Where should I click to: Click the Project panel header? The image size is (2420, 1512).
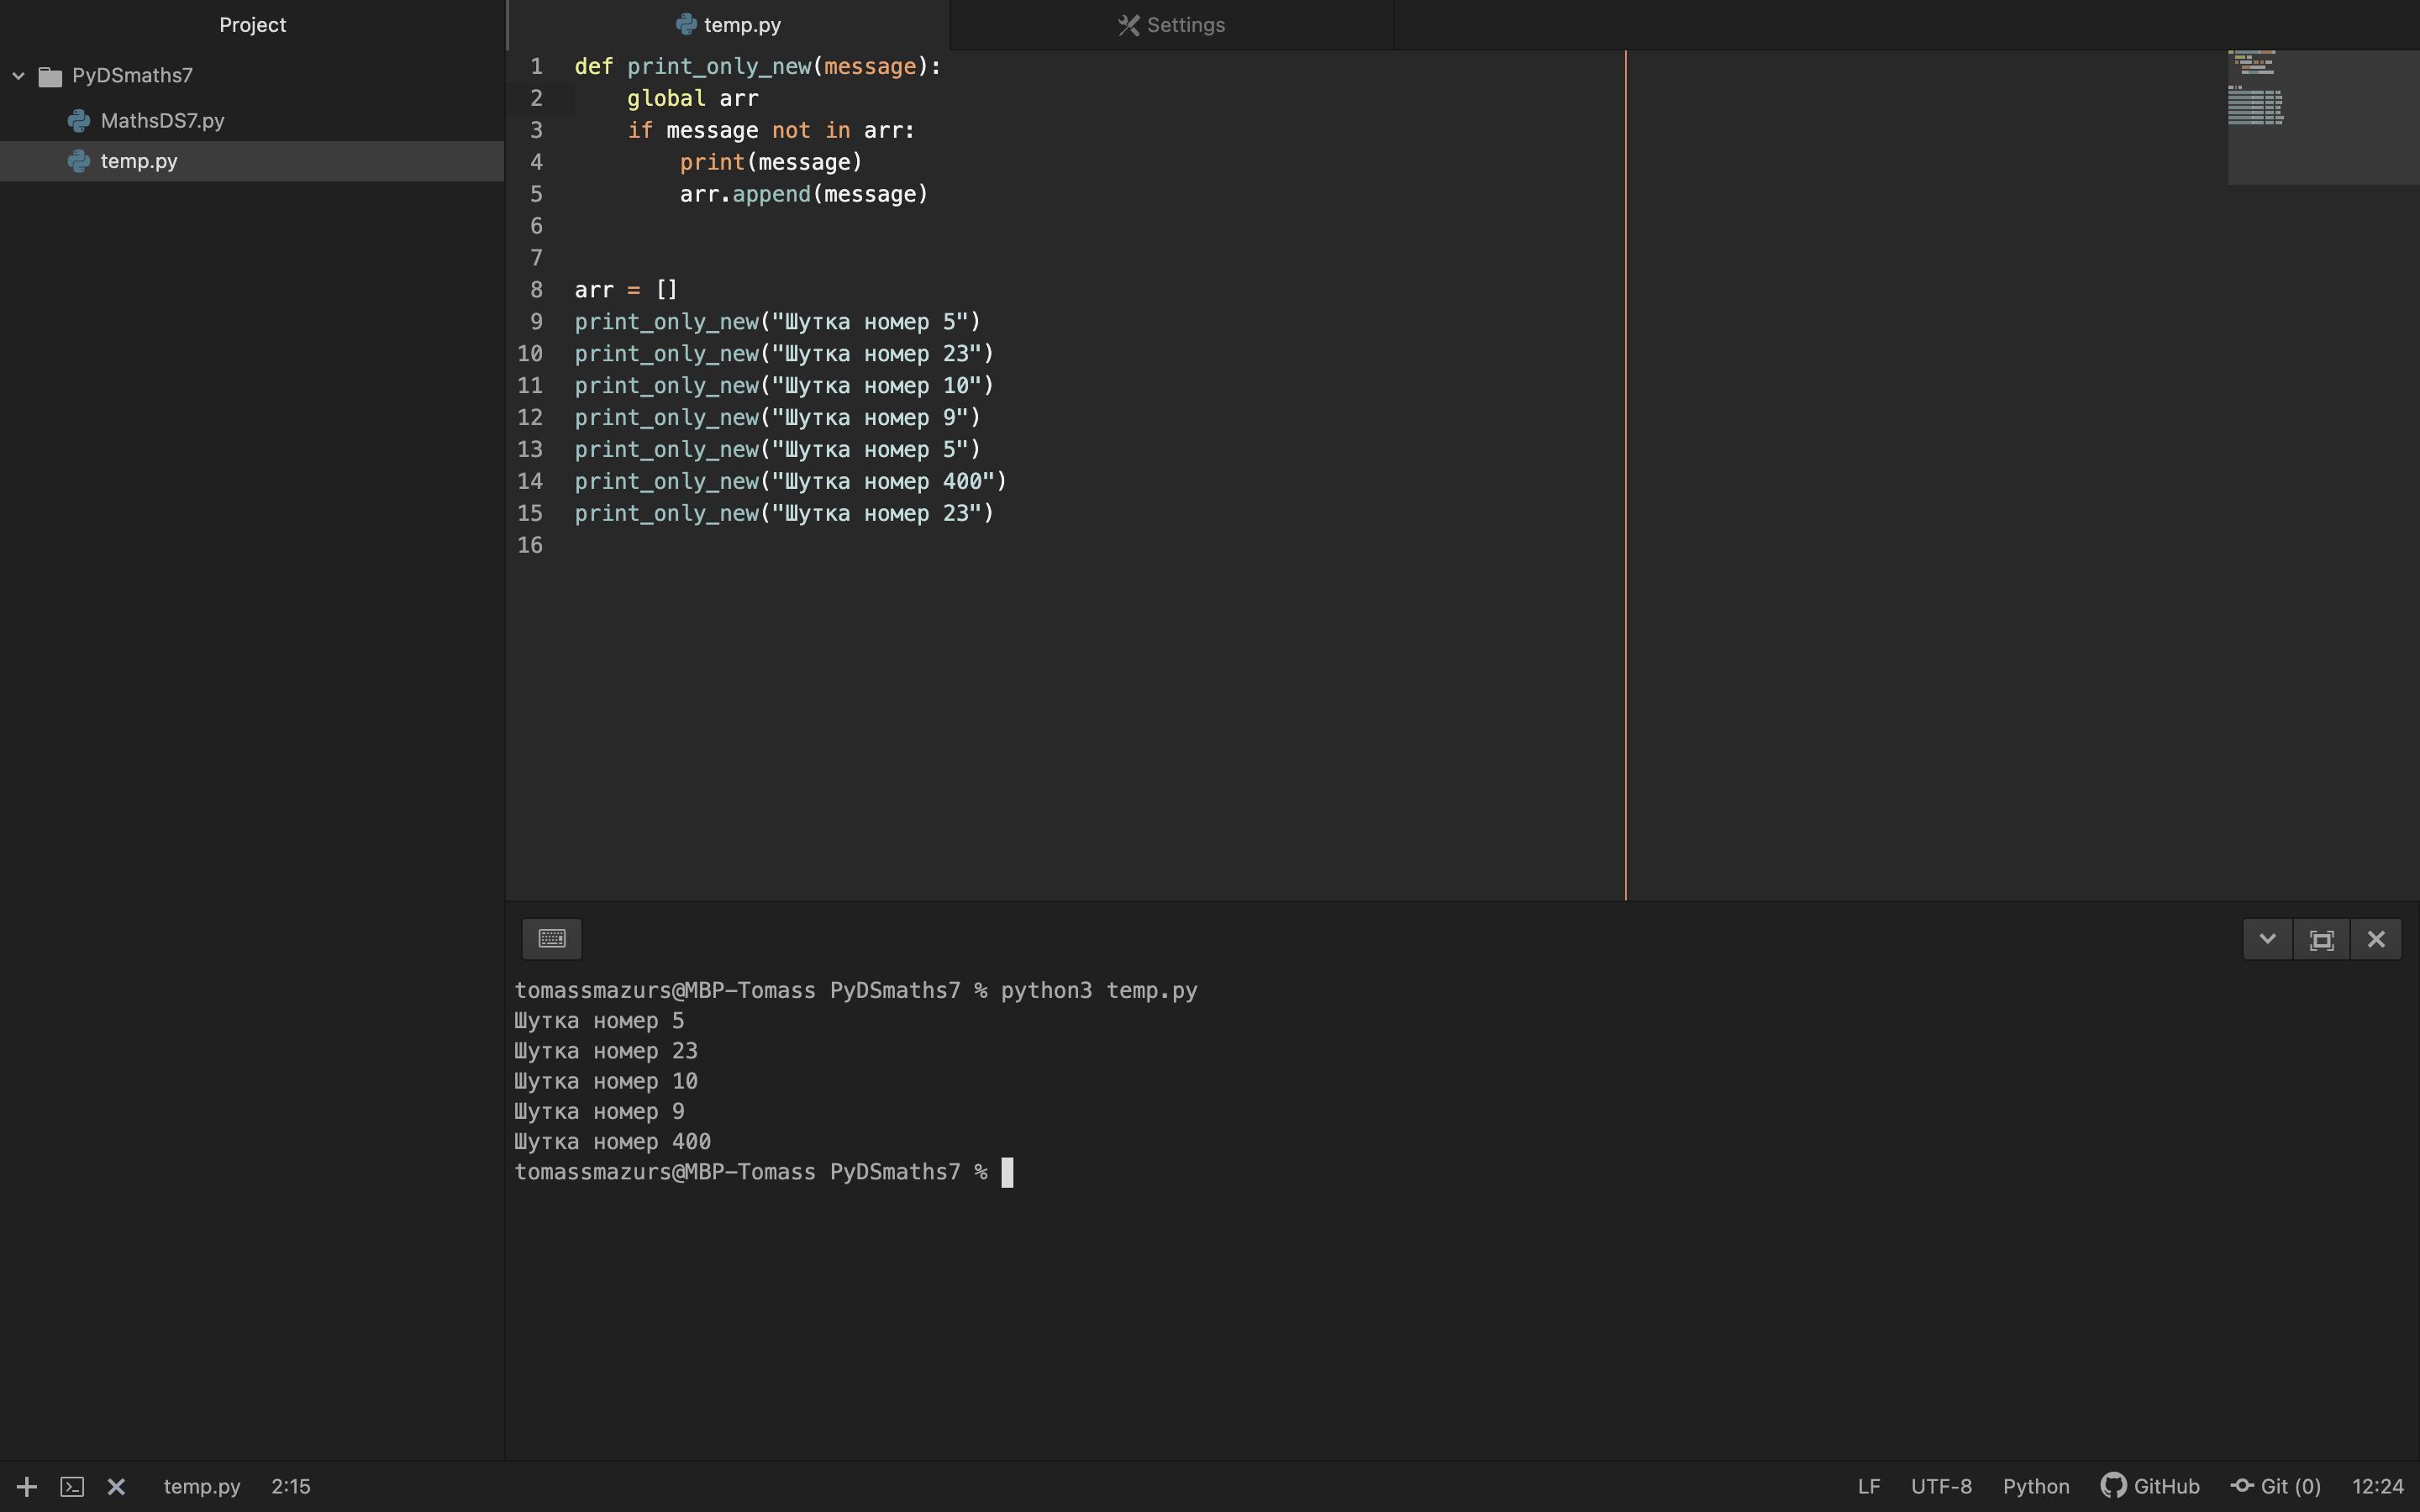(x=252, y=25)
